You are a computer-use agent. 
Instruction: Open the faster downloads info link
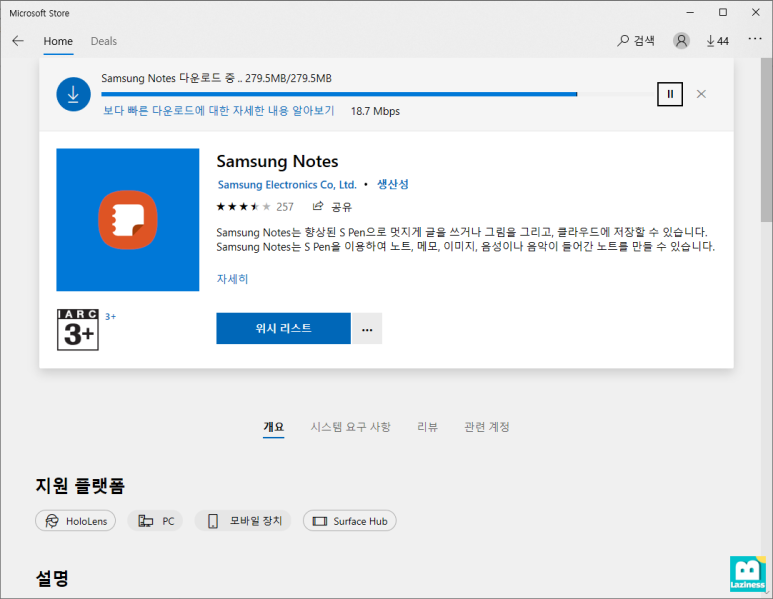218,111
